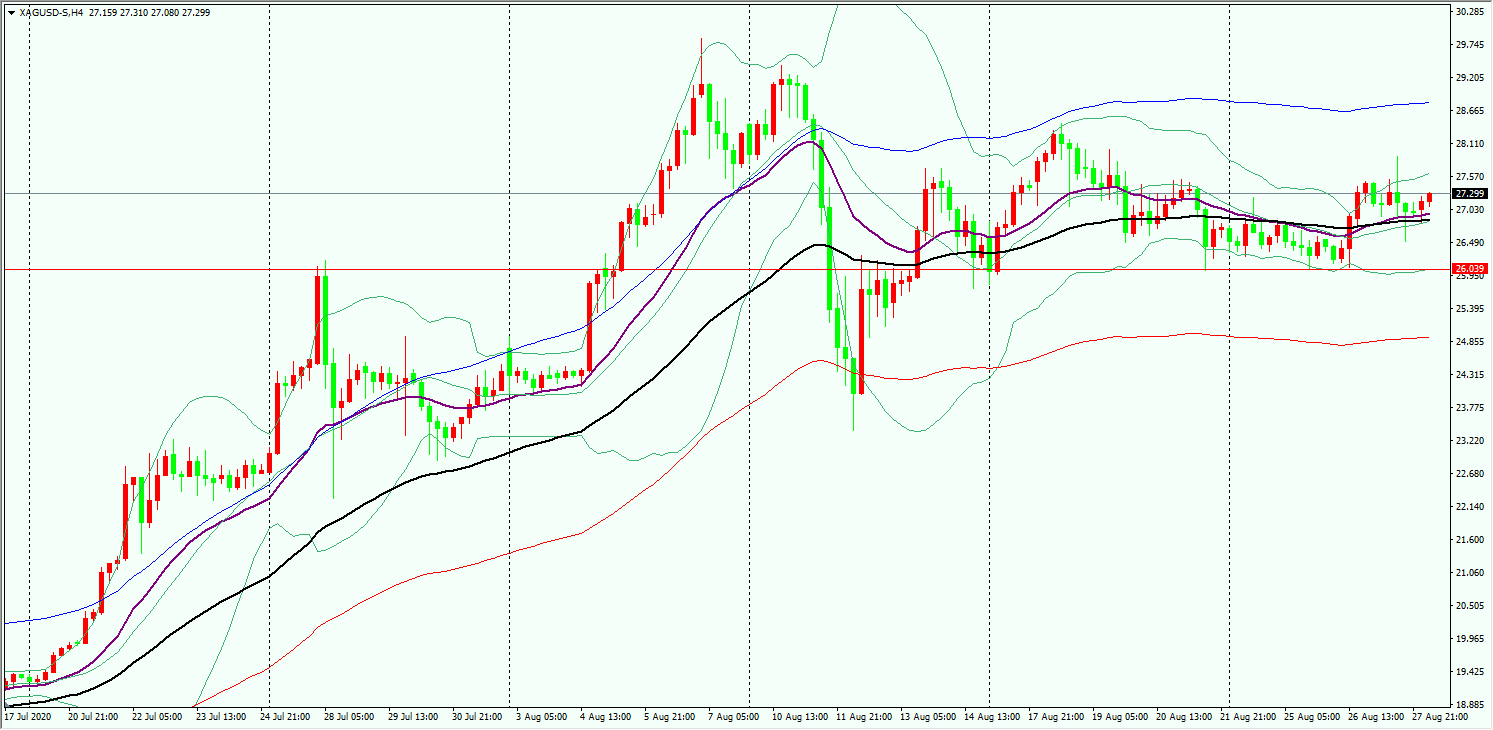Image resolution: width=1493 pixels, height=730 pixels.
Task: Click the 25.395 price axis label
Action: 1469,309
